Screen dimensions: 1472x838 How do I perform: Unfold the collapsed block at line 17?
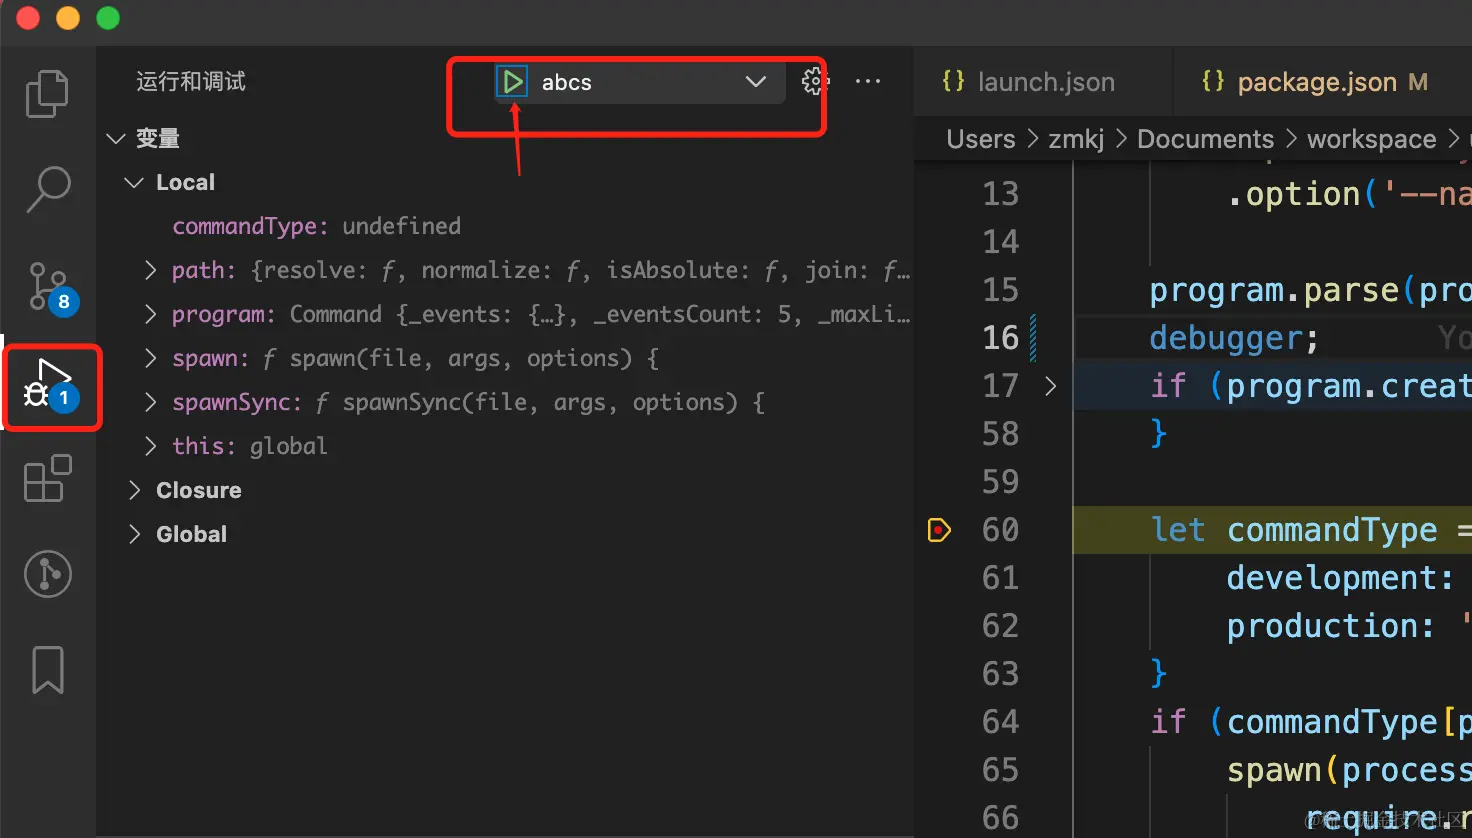1050,386
